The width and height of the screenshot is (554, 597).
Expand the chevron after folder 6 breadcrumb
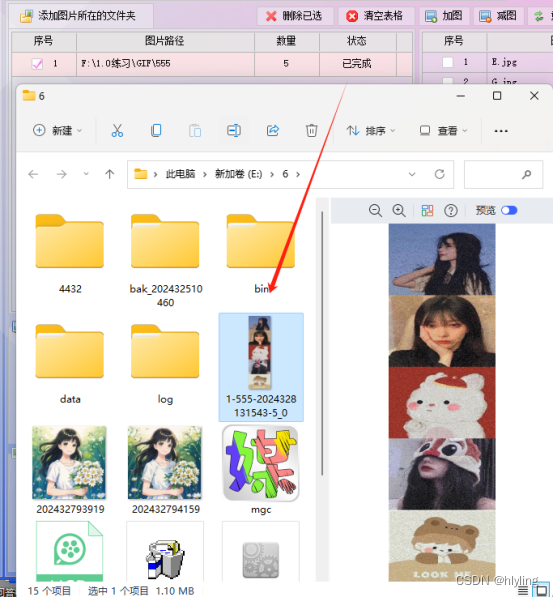[298, 174]
